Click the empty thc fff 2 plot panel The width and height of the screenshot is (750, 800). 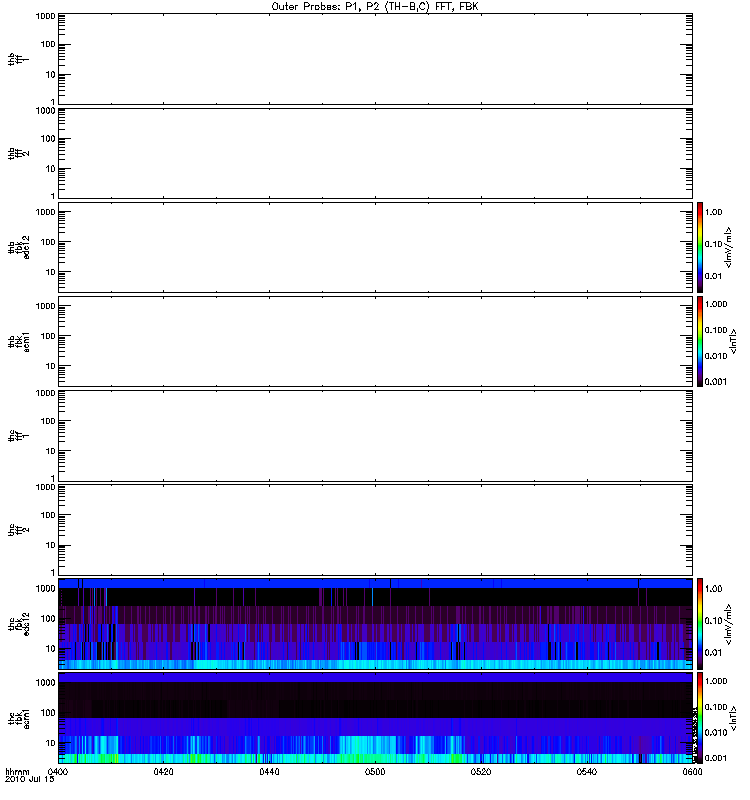[376, 530]
